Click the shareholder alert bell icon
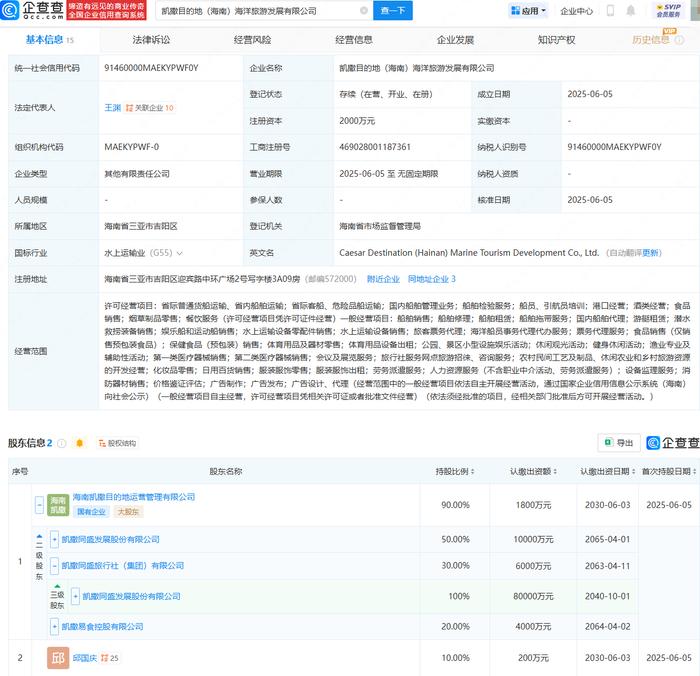The width and height of the screenshot is (700, 676). pos(79,443)
